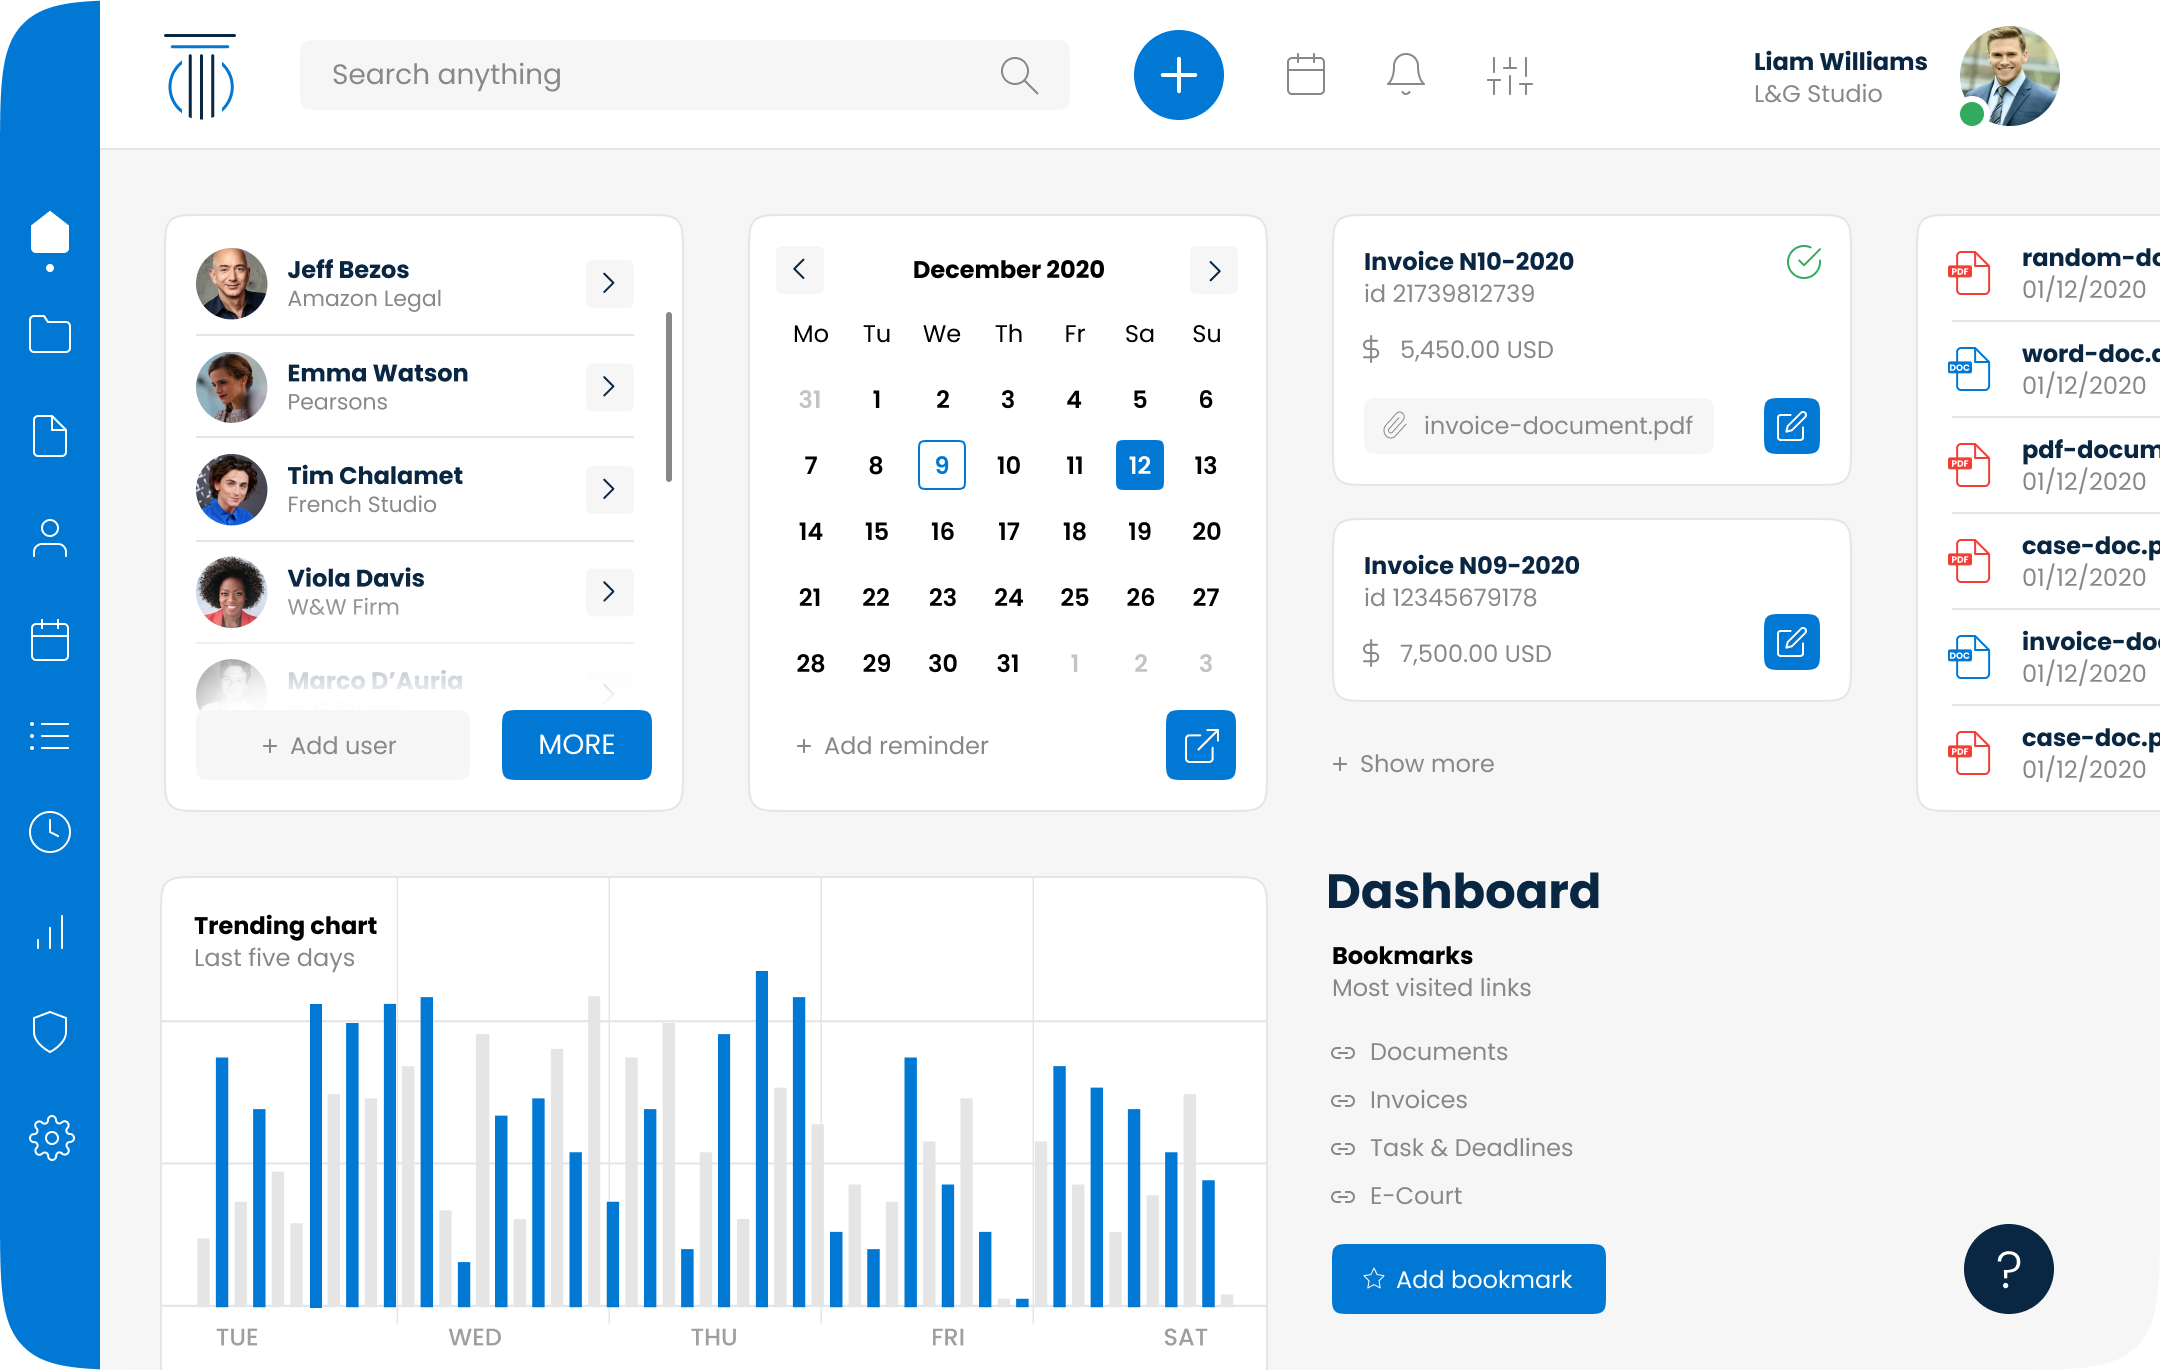This screenshot has width=2160, height=1370.
Task: Edit Invoice N10-2020 with pencil icon
Action: [1791, 426]
